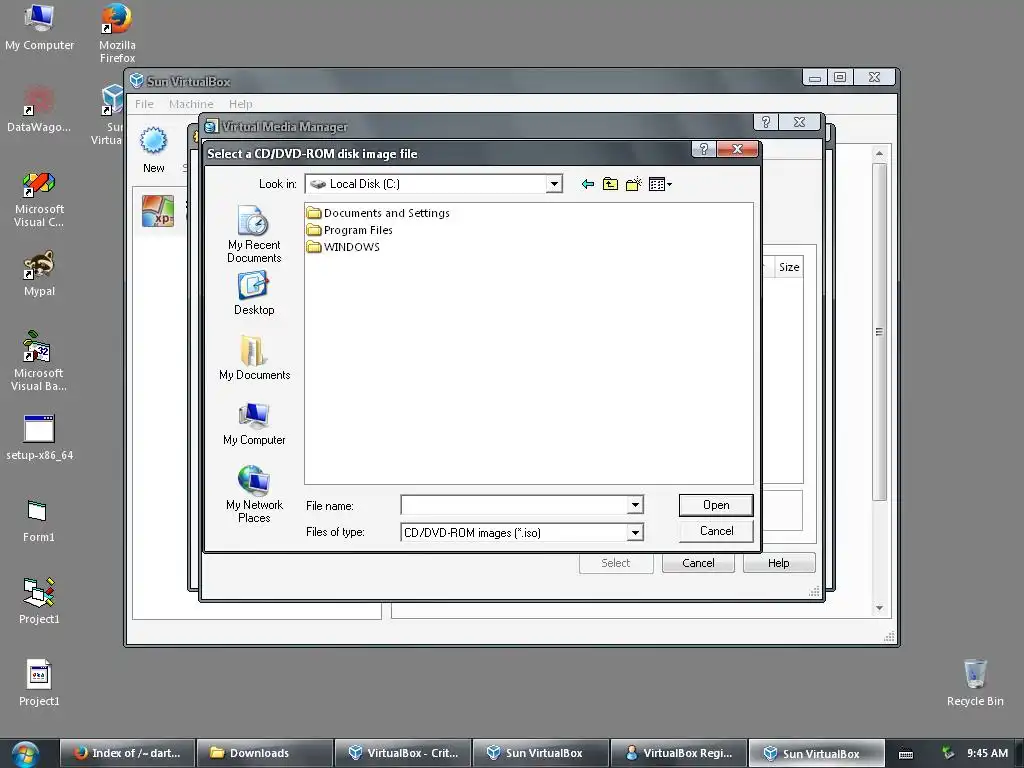Expand the Files of type dropdown
Image resolution: width=1024 pixels, height=768 pixels.
pyautogui.click(x=635, y=533)
